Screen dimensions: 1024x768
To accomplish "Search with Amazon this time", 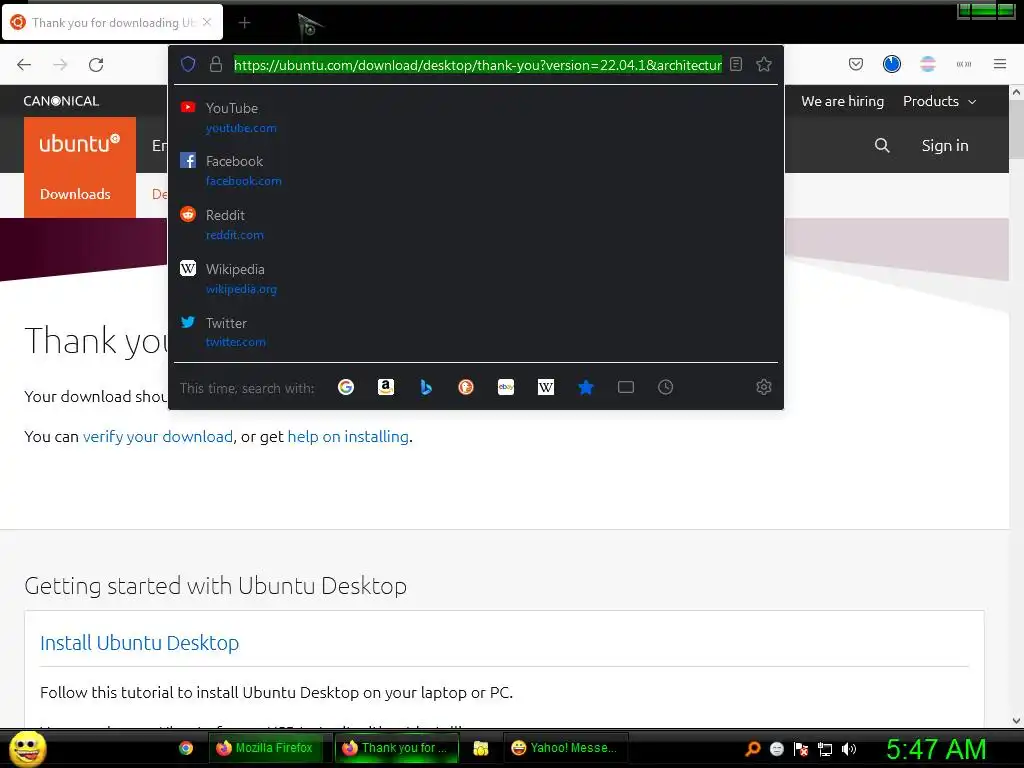I will tap(386, 387).
